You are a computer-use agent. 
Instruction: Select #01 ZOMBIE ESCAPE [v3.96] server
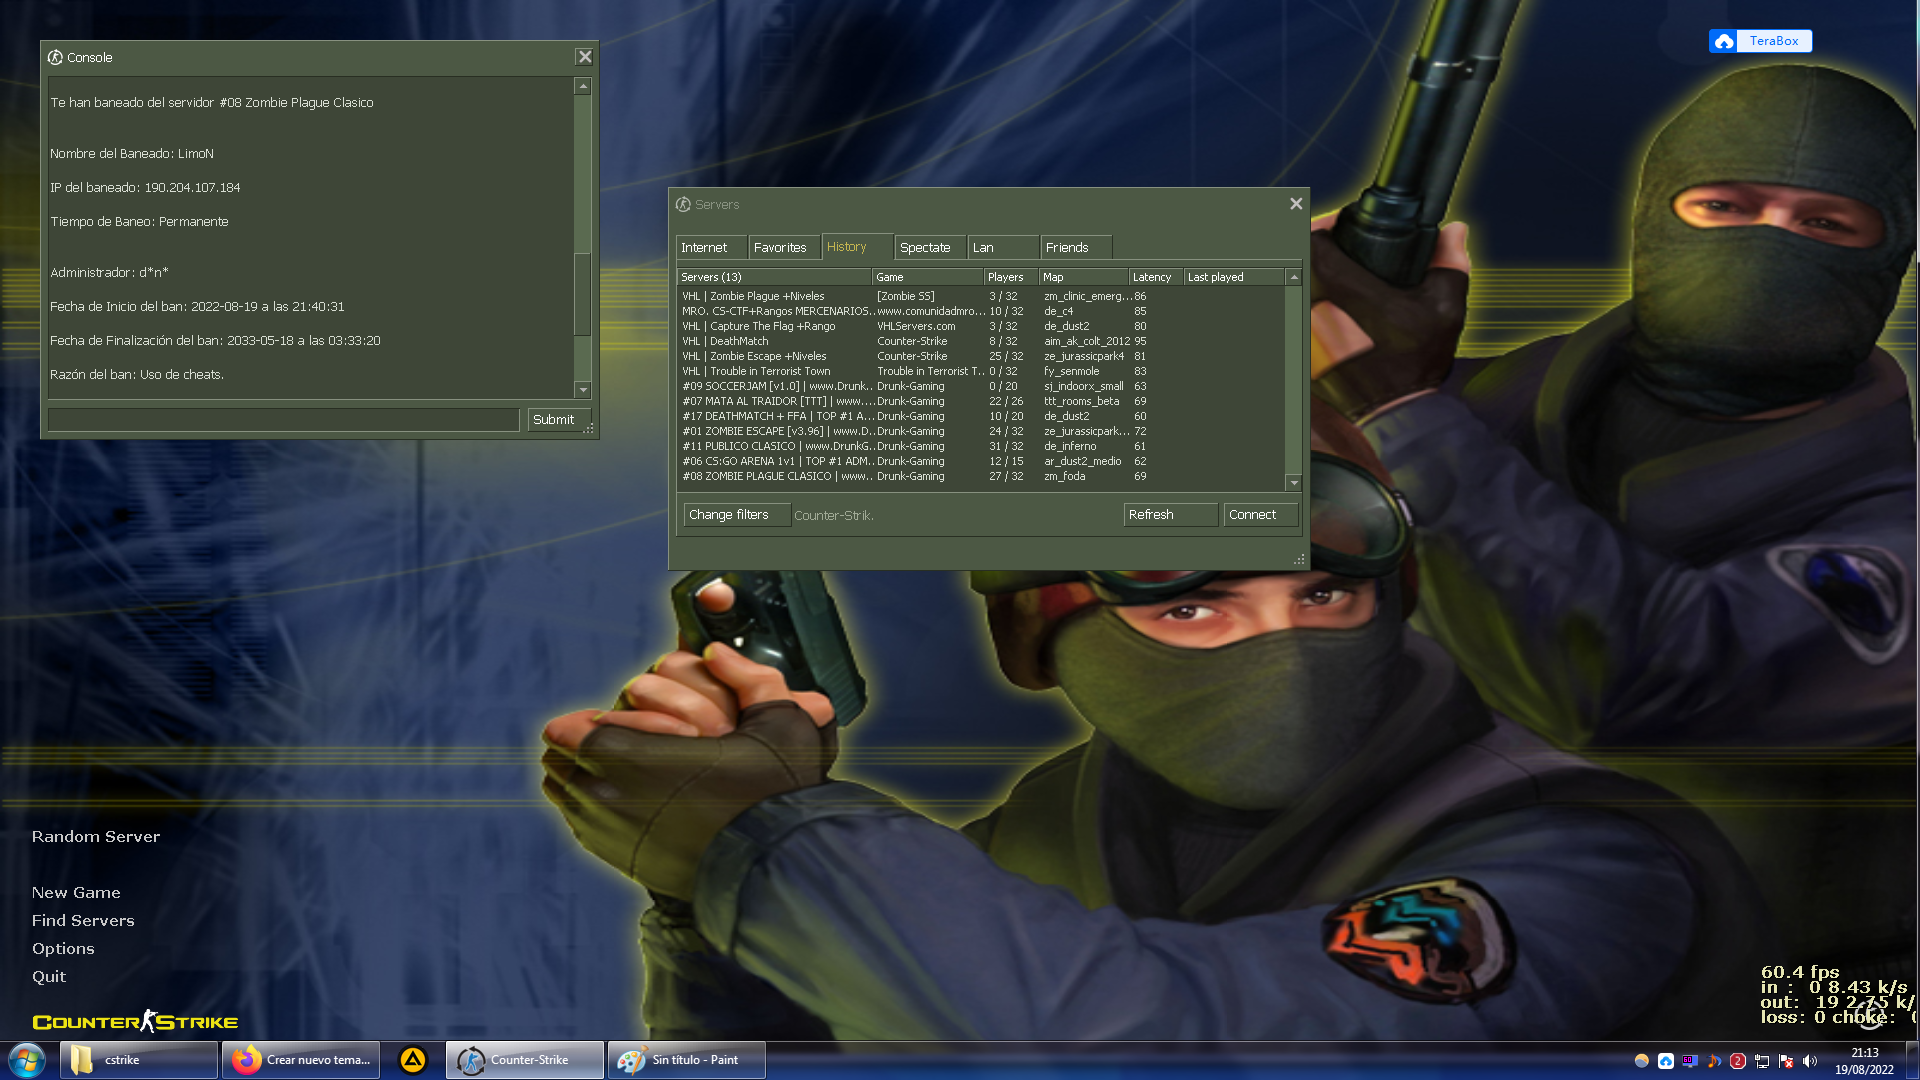click(x=980, y=431)
